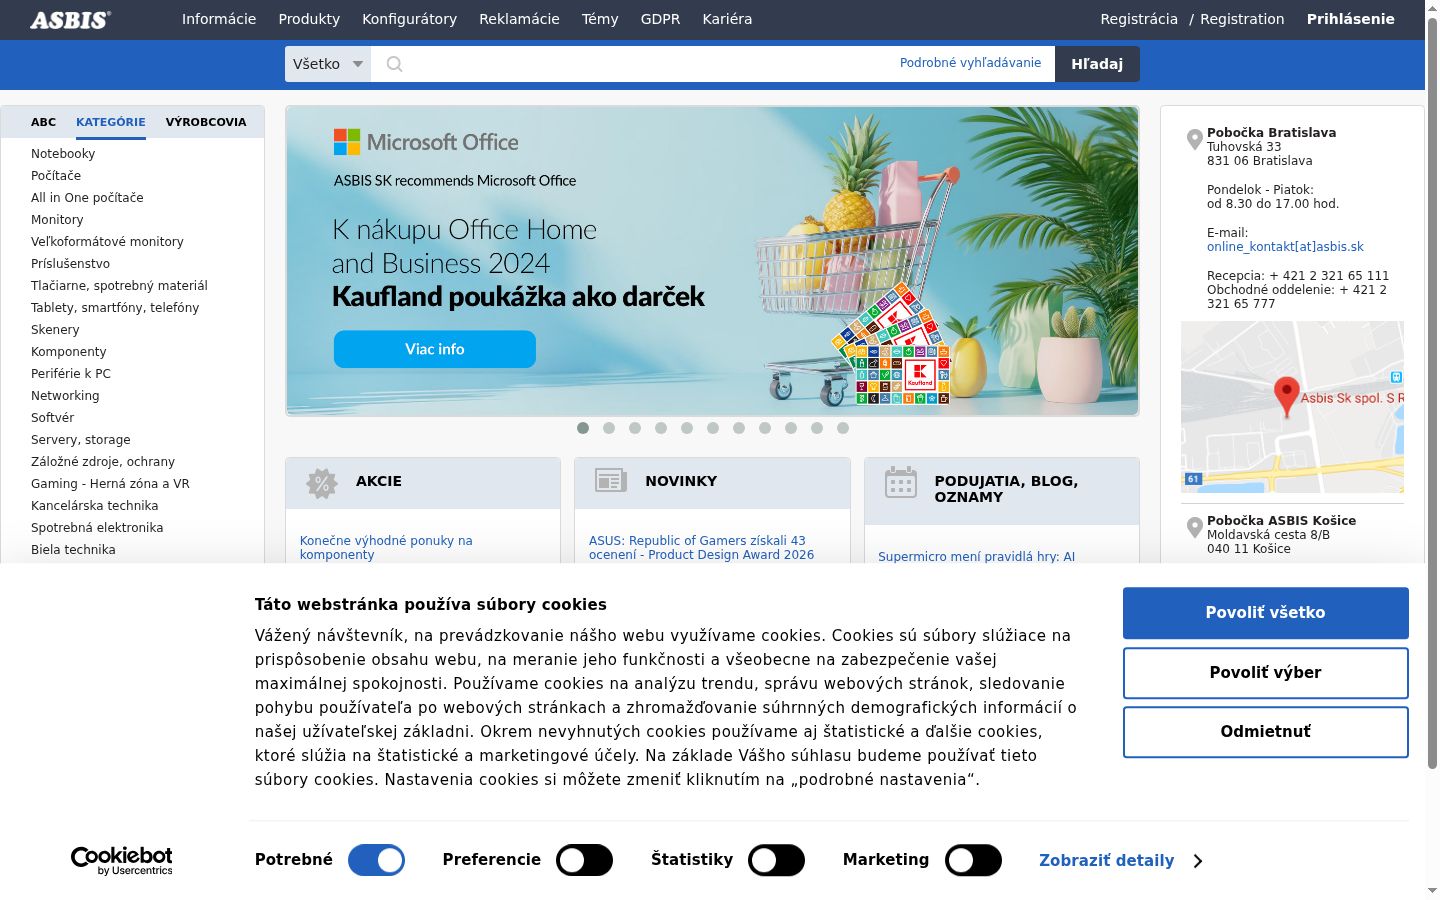Open the Reklamácie menu
This screenshot has width=1440, height=900.
[519, 19]
